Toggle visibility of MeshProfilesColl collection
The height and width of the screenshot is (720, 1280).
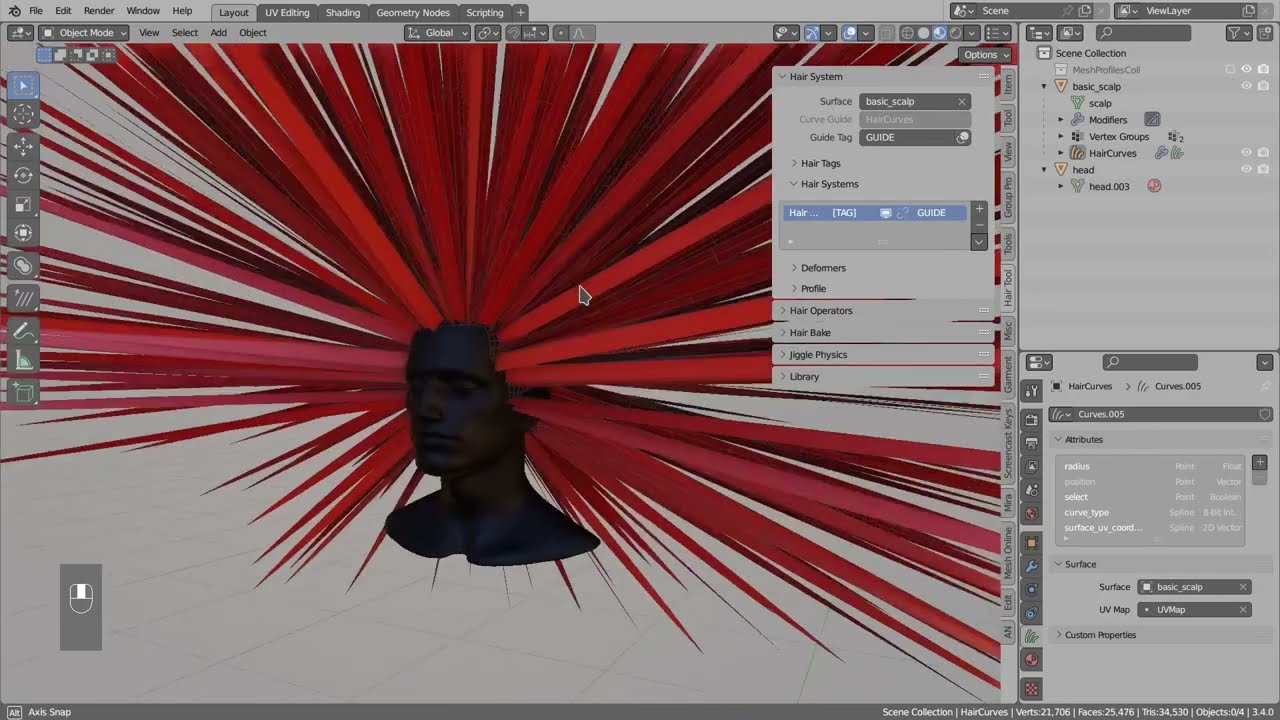tap(1246, 70)
